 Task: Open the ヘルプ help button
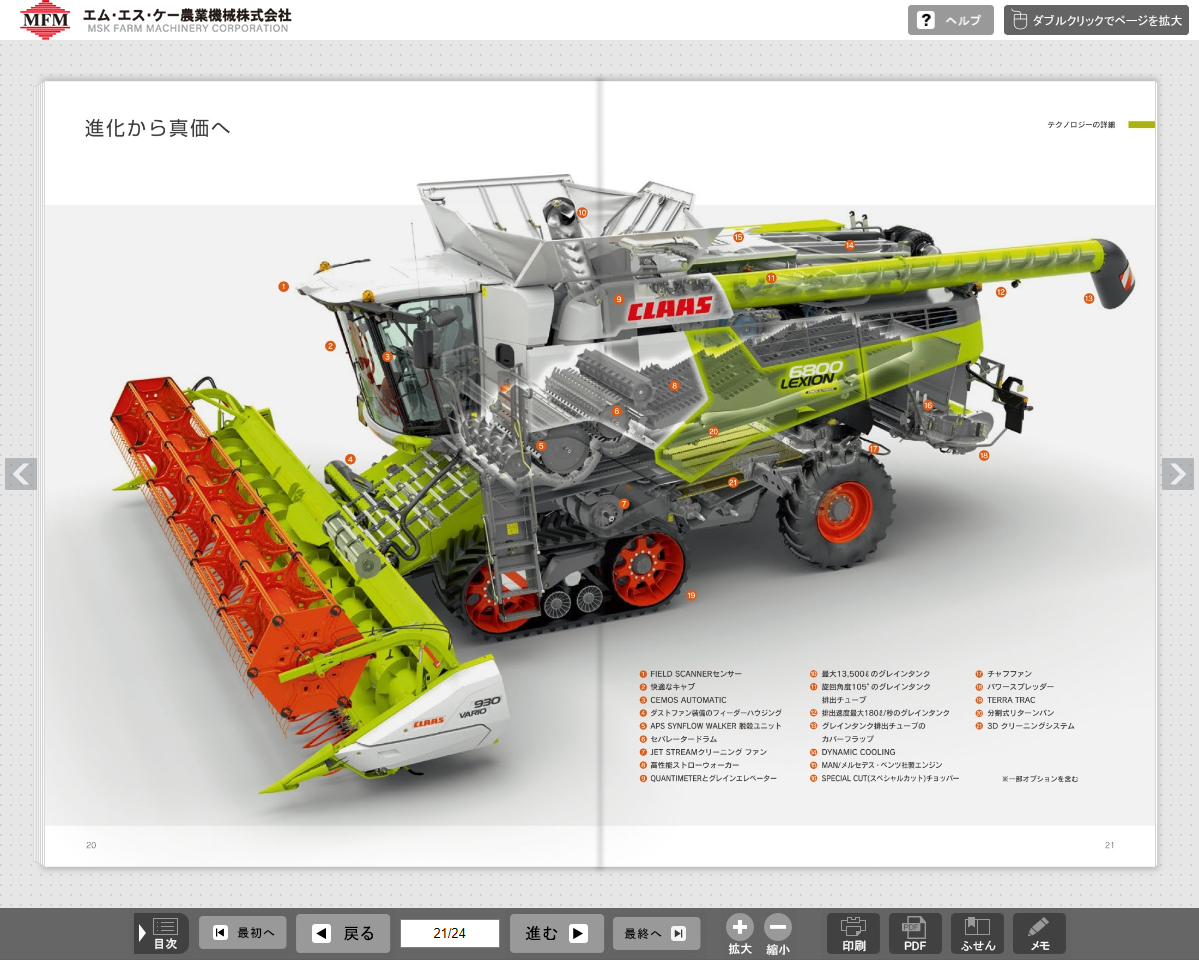coord(950,20)
